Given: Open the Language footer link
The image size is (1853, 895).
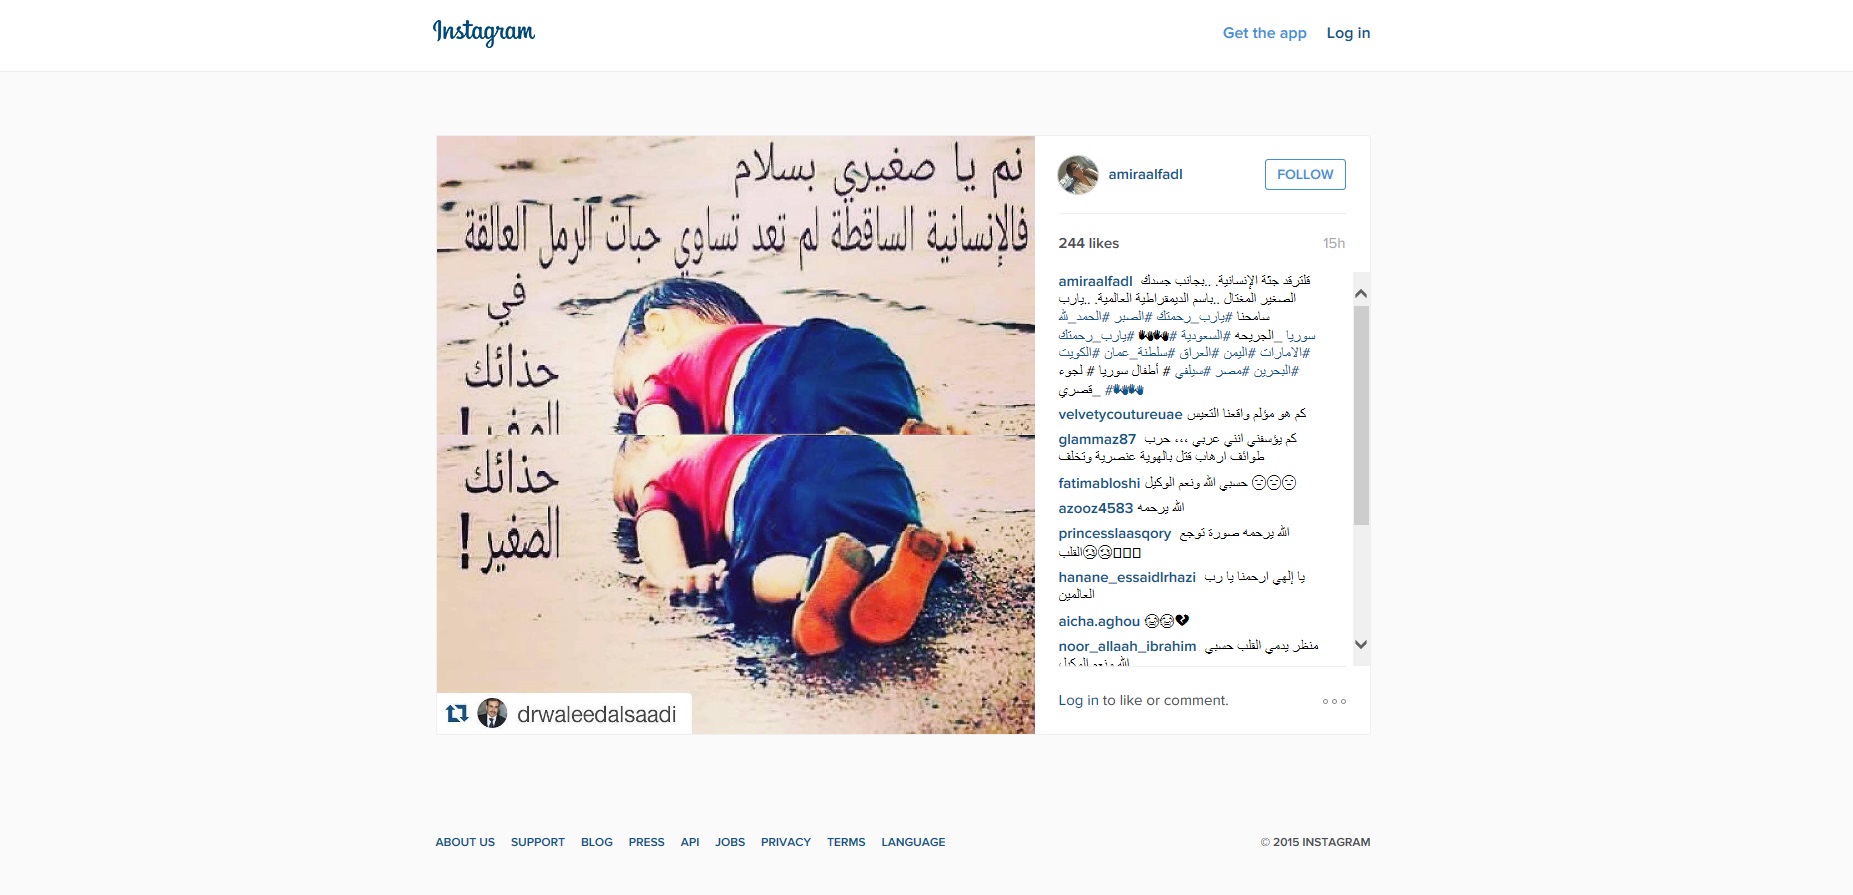Looking at the screenshot, I should tap(913, 842).
